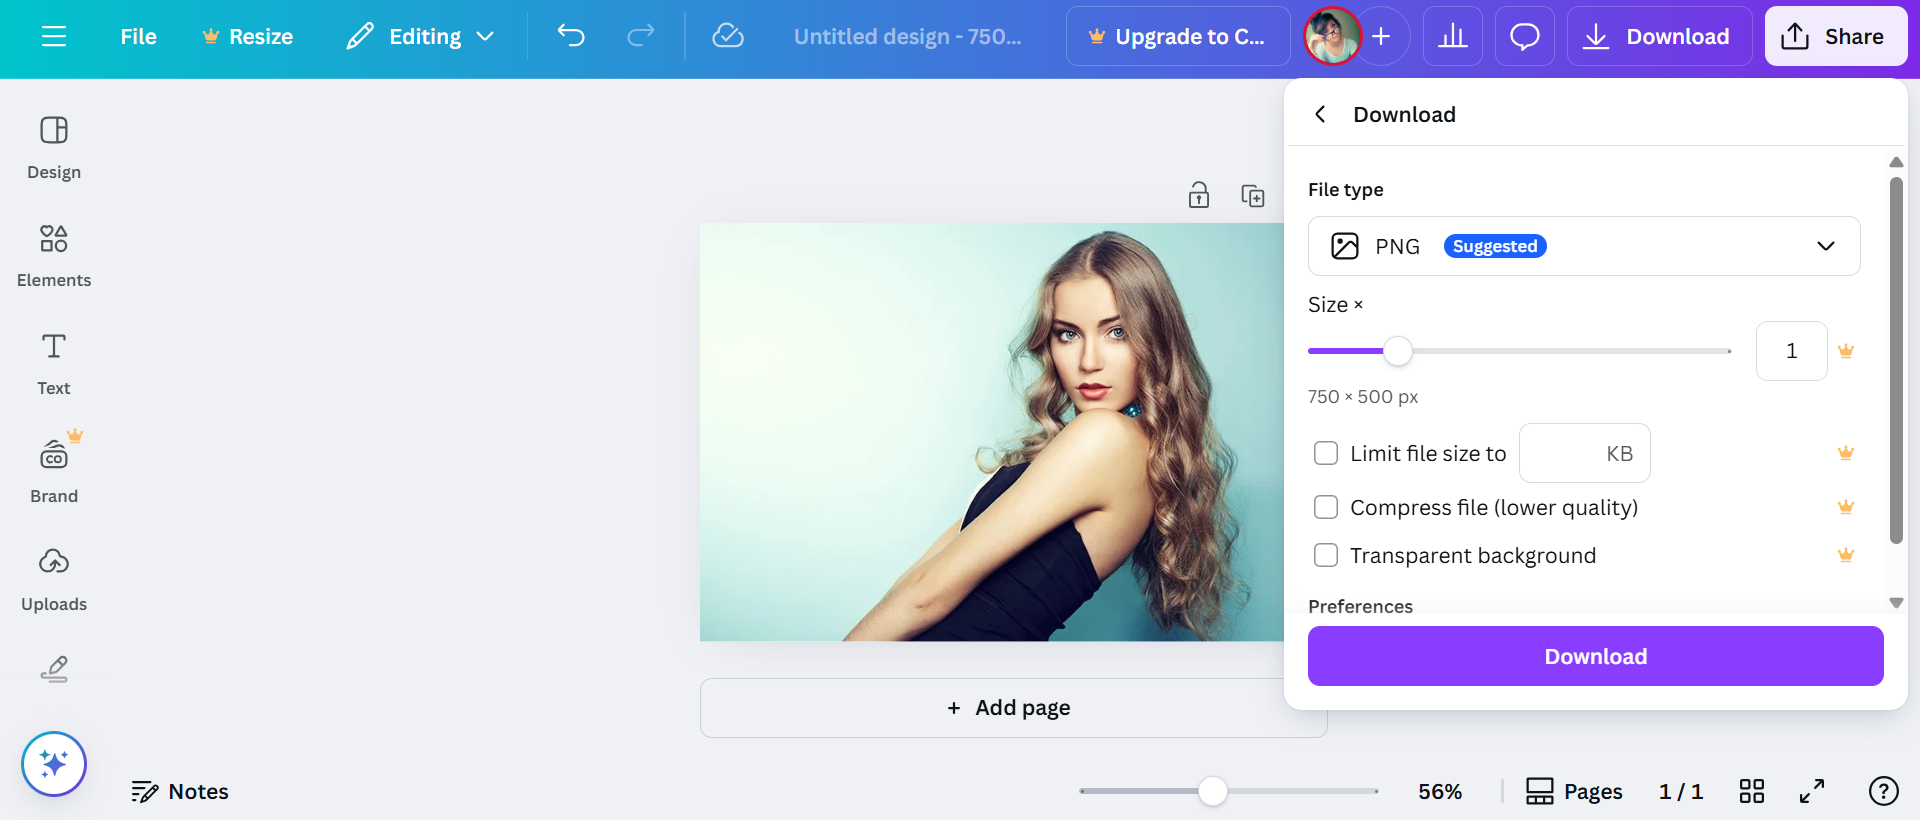Add collaborator with the plus icon
This screenshot has height=820, width=1920.
click(x=1382, y=36)
